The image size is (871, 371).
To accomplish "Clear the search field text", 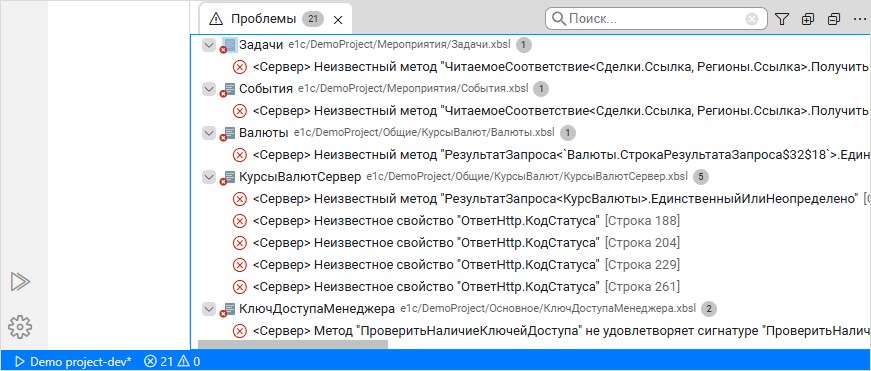I will point(752,19).
